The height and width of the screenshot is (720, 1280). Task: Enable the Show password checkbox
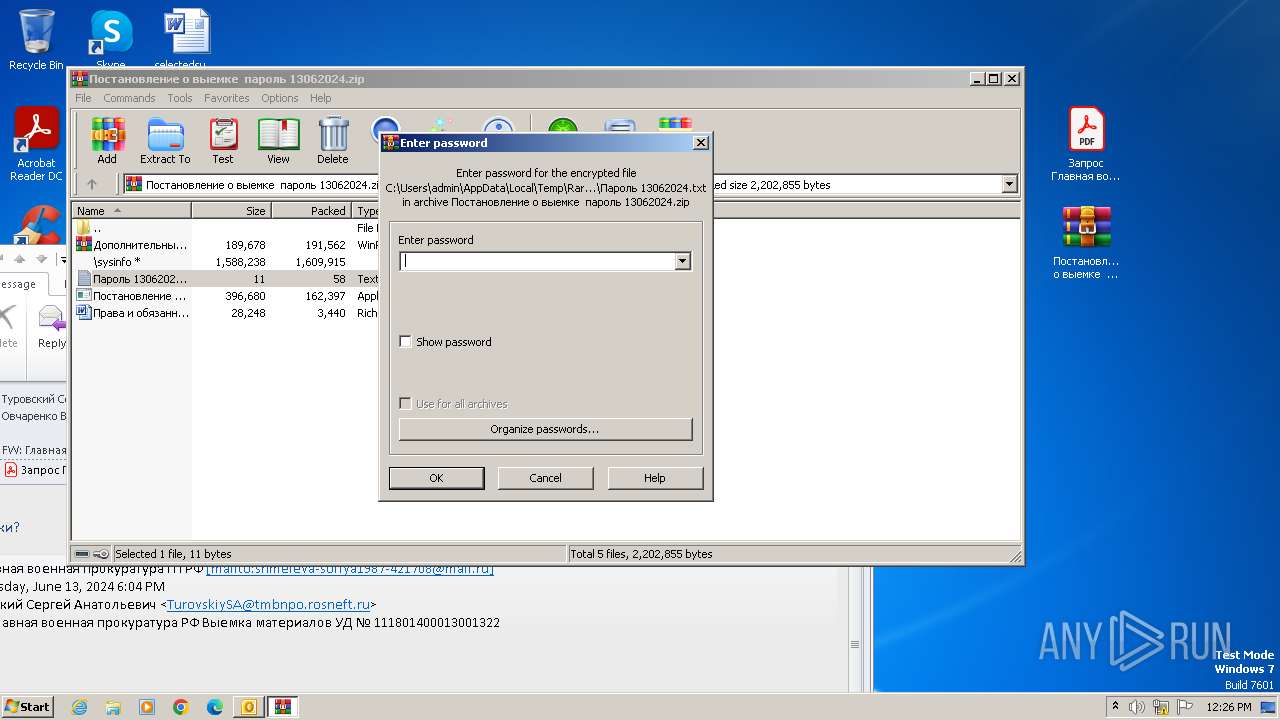(405, 342)
